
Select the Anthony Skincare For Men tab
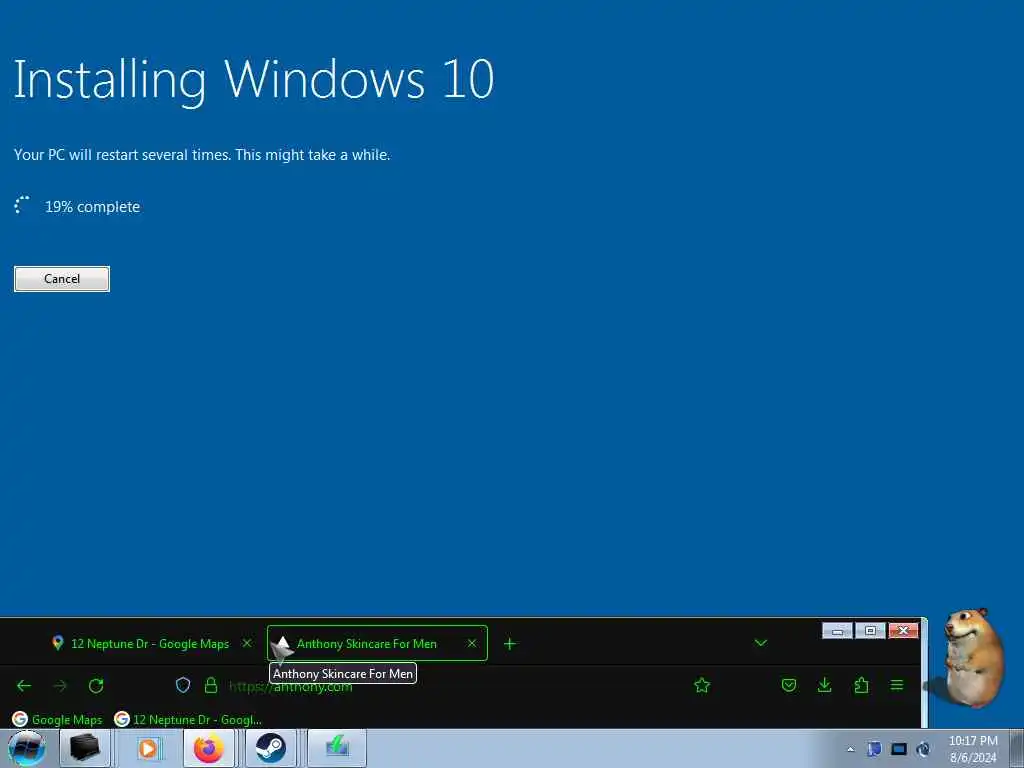coord(377,643)
